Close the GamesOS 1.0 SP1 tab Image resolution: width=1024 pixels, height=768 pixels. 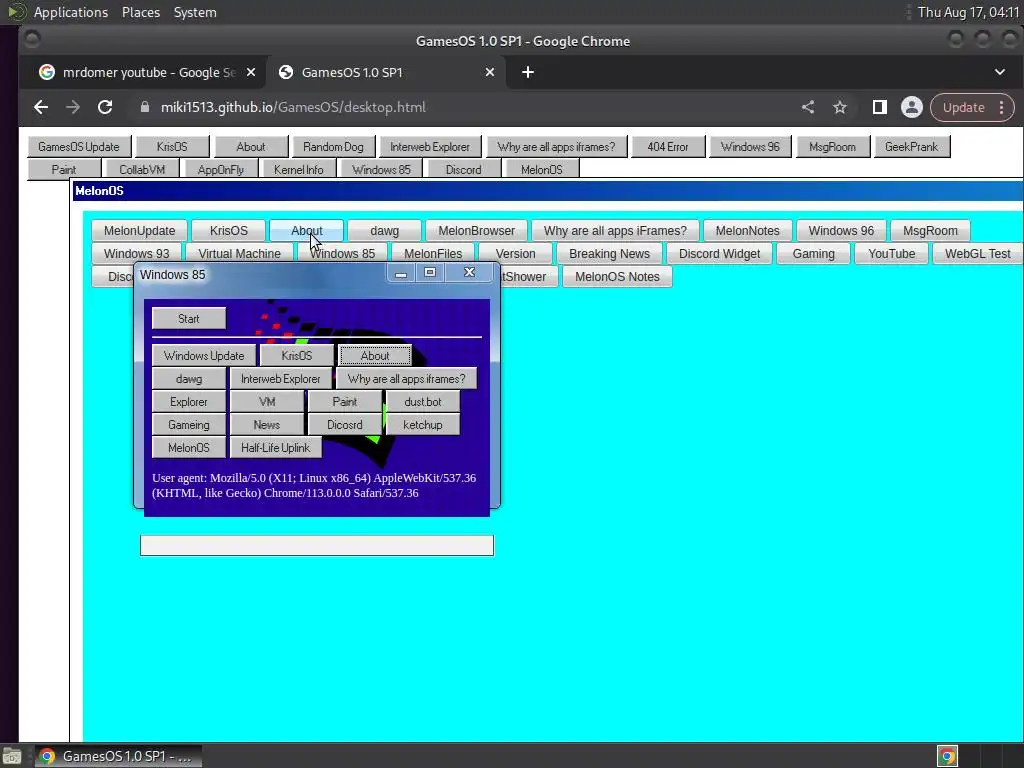coord(490,72)
